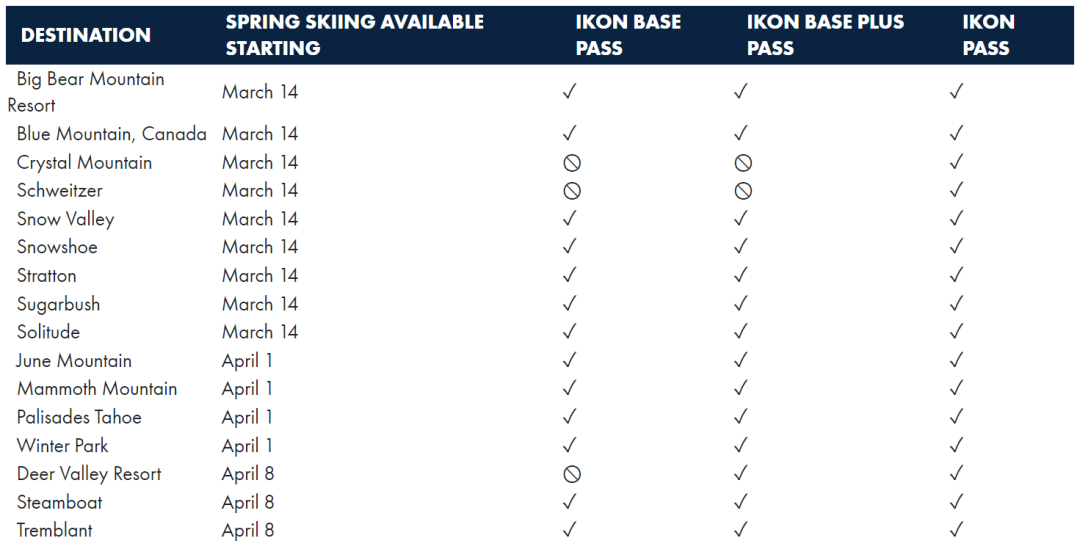Click Tremblant's Ikon Base Pass checkmark
Screen dimensions: 1080x552
570,530
